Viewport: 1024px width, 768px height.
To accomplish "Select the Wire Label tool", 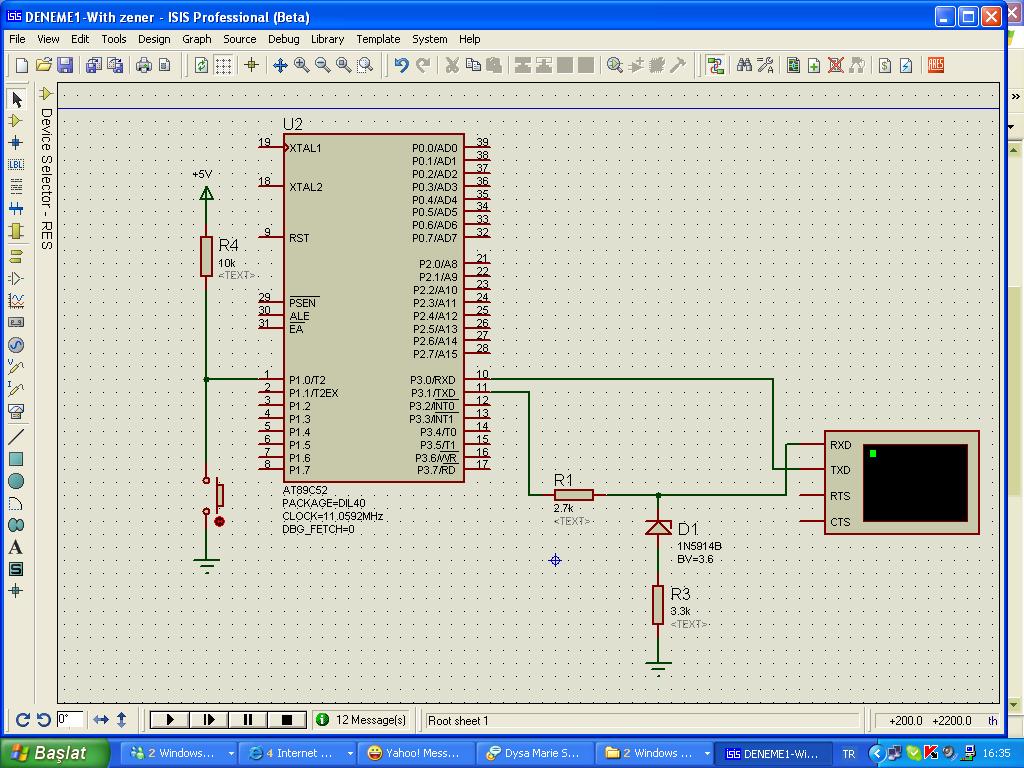I will (16, 164).
